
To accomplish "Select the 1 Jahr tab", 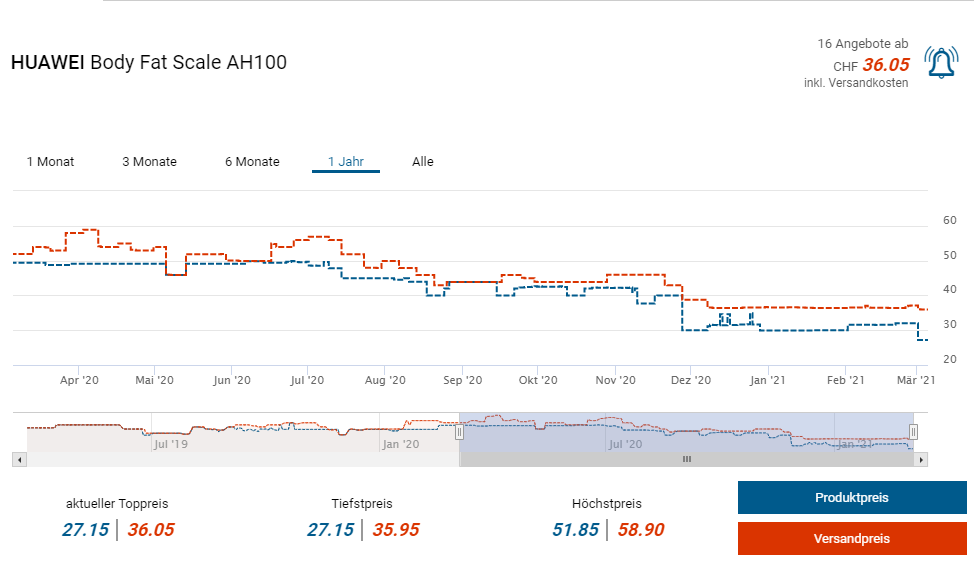I will click(345, 162).
